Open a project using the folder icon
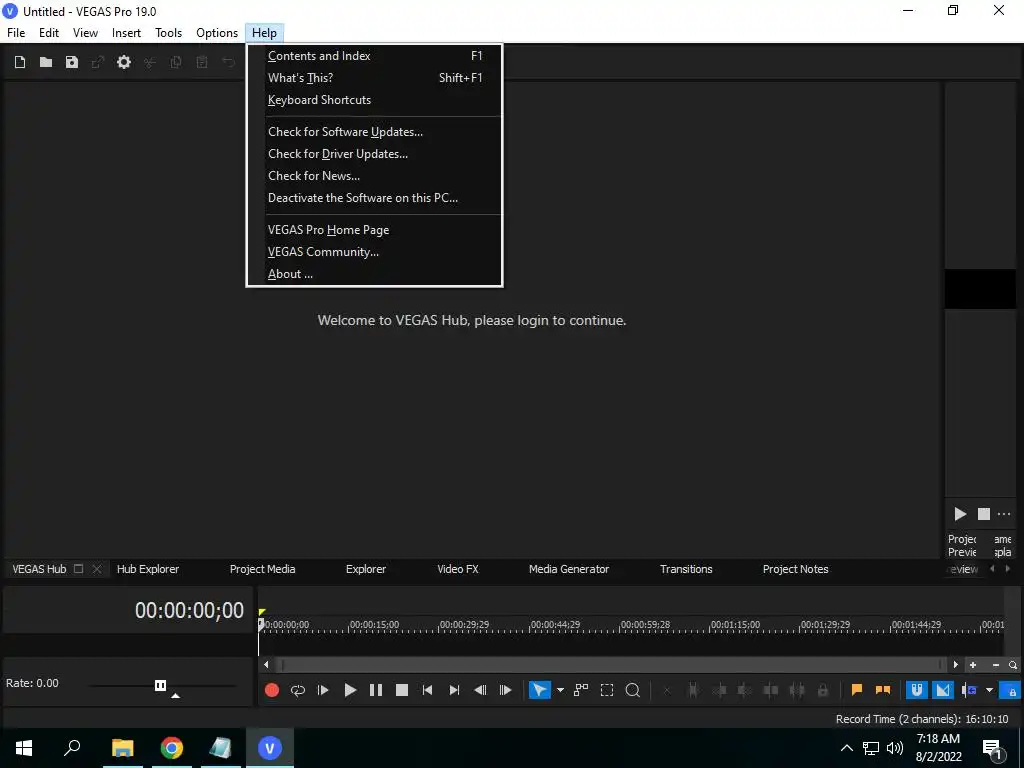 [46, 62]
